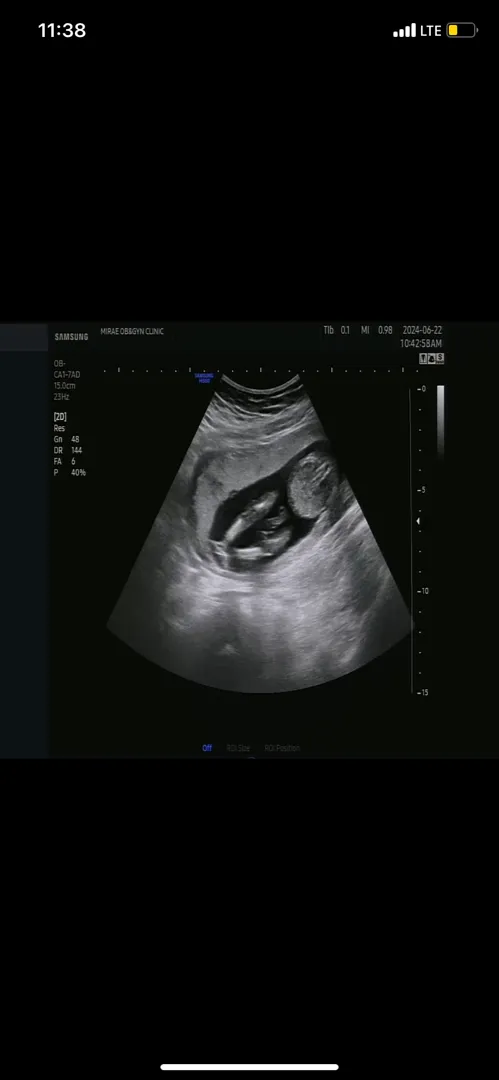Tap the MIRAE OB&GYN CLINIC text
499x1080 pixels.
(x=132, y=331)
